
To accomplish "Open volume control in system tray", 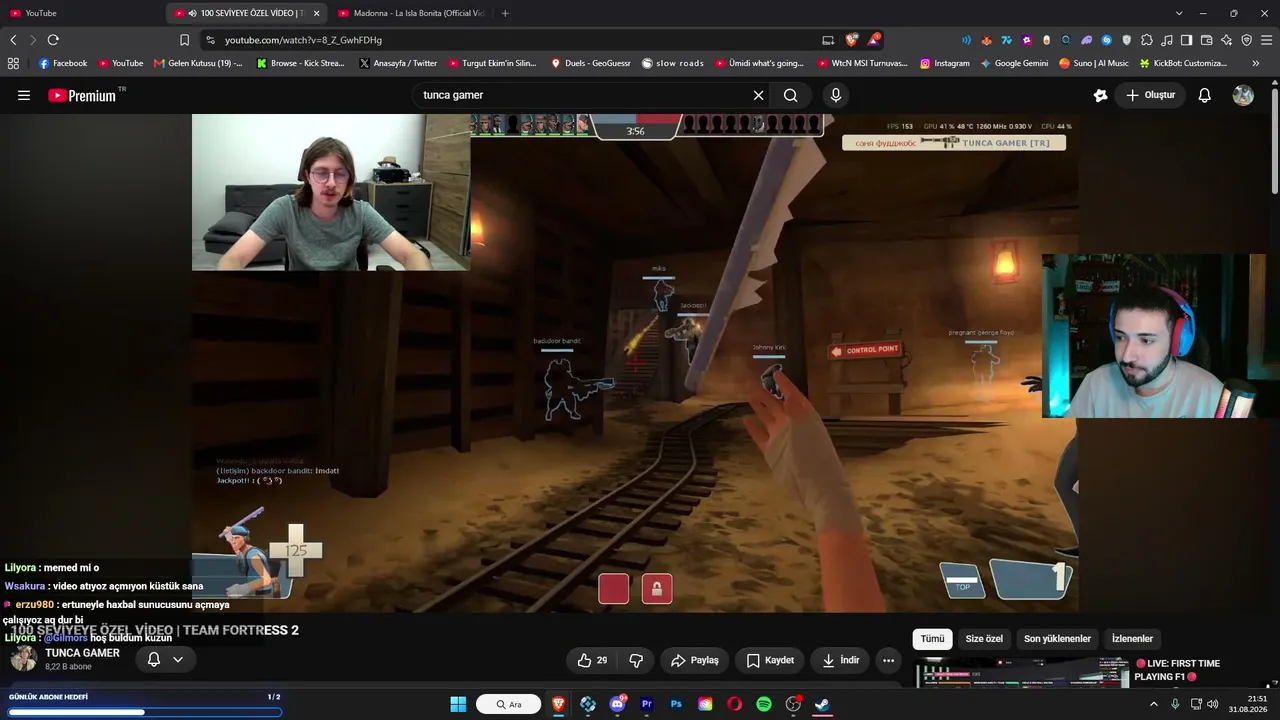I will pyautogui.click(x=1213, y=704).
